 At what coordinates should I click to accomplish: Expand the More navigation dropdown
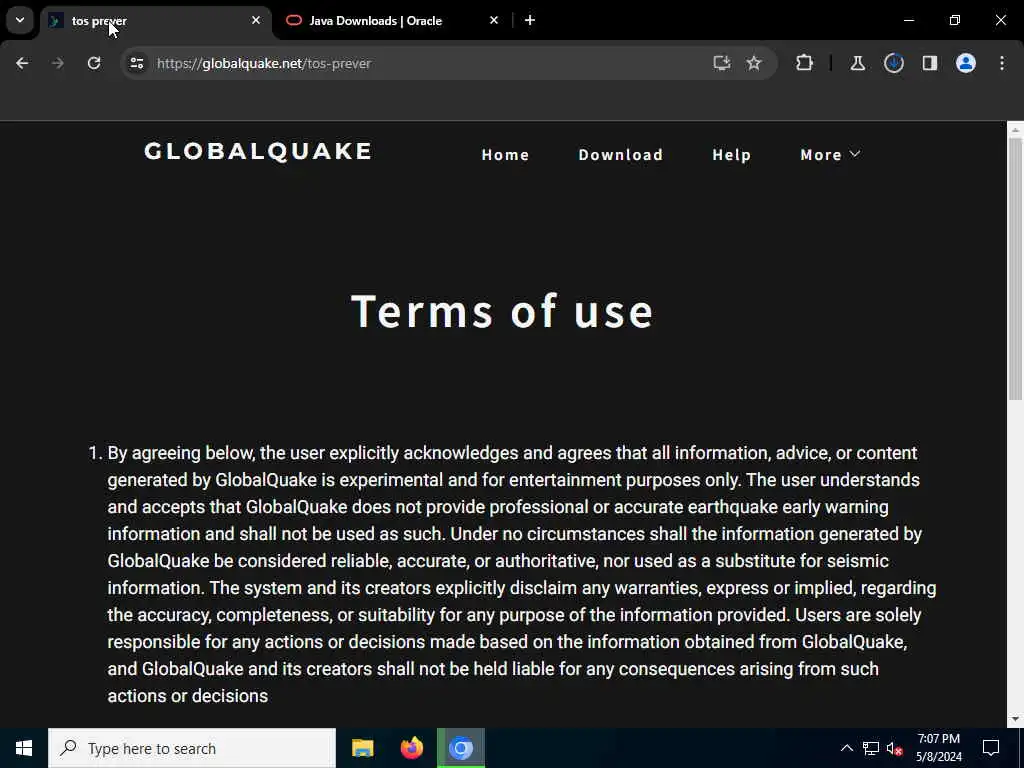[x=830, y=155]
